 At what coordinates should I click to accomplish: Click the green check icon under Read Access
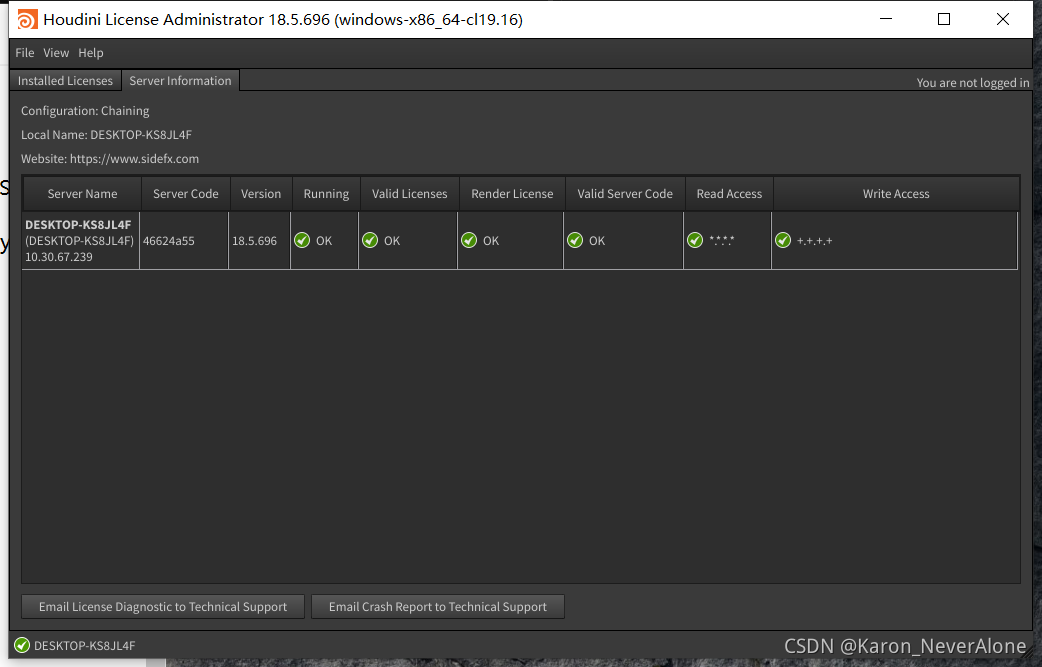[695, 240]
